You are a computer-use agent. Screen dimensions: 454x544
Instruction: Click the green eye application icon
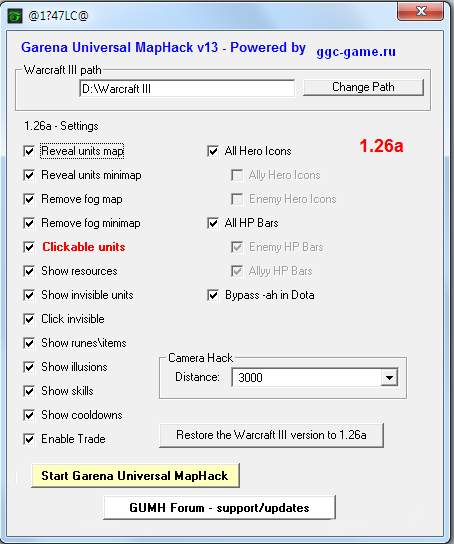click(x=15, y=16)
